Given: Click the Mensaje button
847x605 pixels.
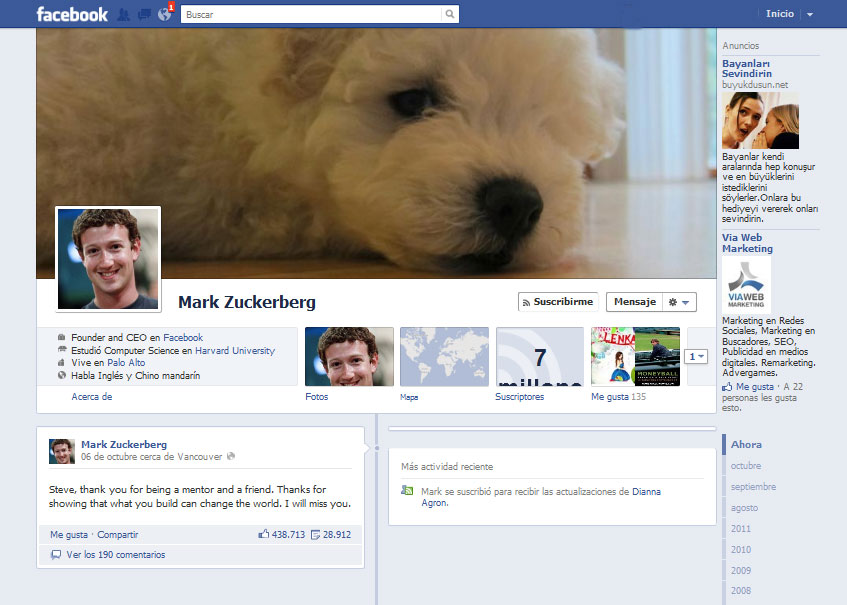Looking at the screenshot, I should 635,302.
